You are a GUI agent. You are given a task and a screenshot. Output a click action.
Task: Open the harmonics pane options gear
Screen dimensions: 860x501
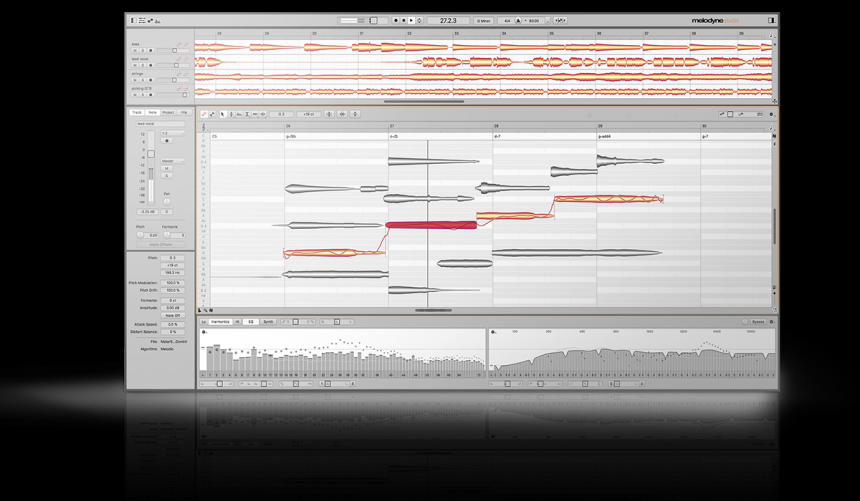(x=204, y=332)
